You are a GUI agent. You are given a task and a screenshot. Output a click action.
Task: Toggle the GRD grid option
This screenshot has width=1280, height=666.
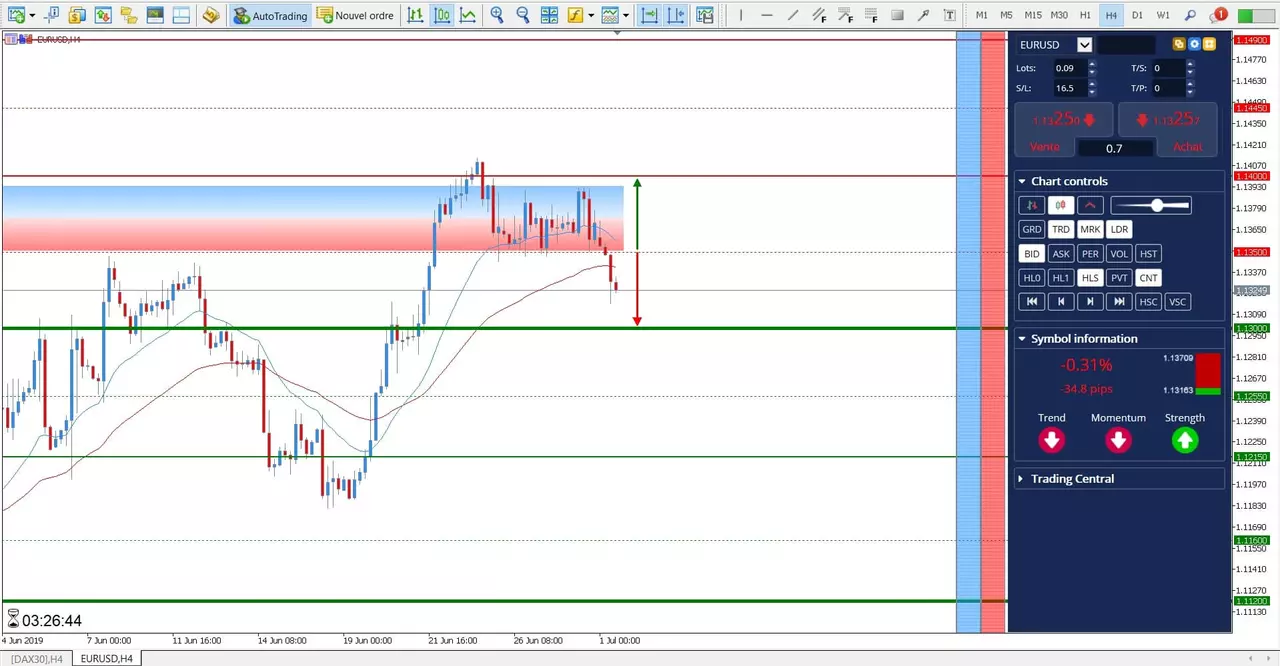click(1031, 229)
